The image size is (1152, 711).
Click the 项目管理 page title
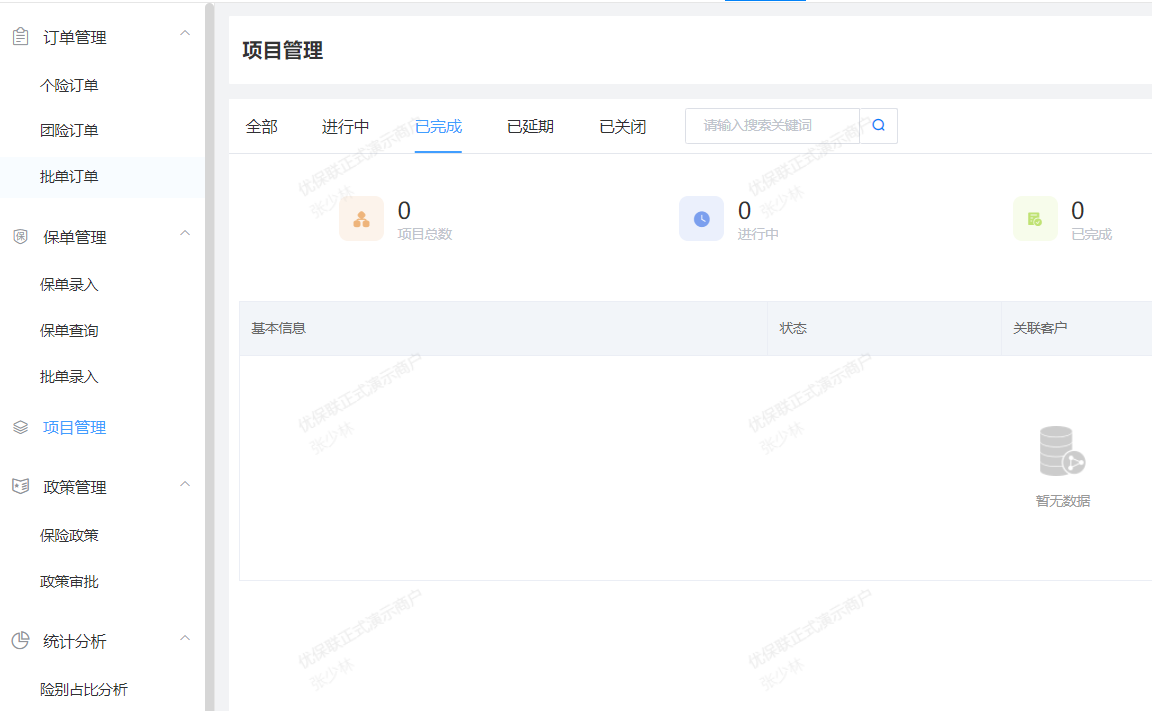coord(283,51)
